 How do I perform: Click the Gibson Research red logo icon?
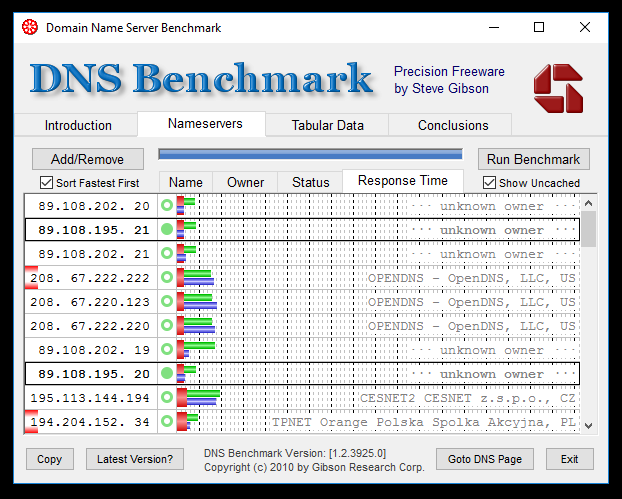point(558,87)
